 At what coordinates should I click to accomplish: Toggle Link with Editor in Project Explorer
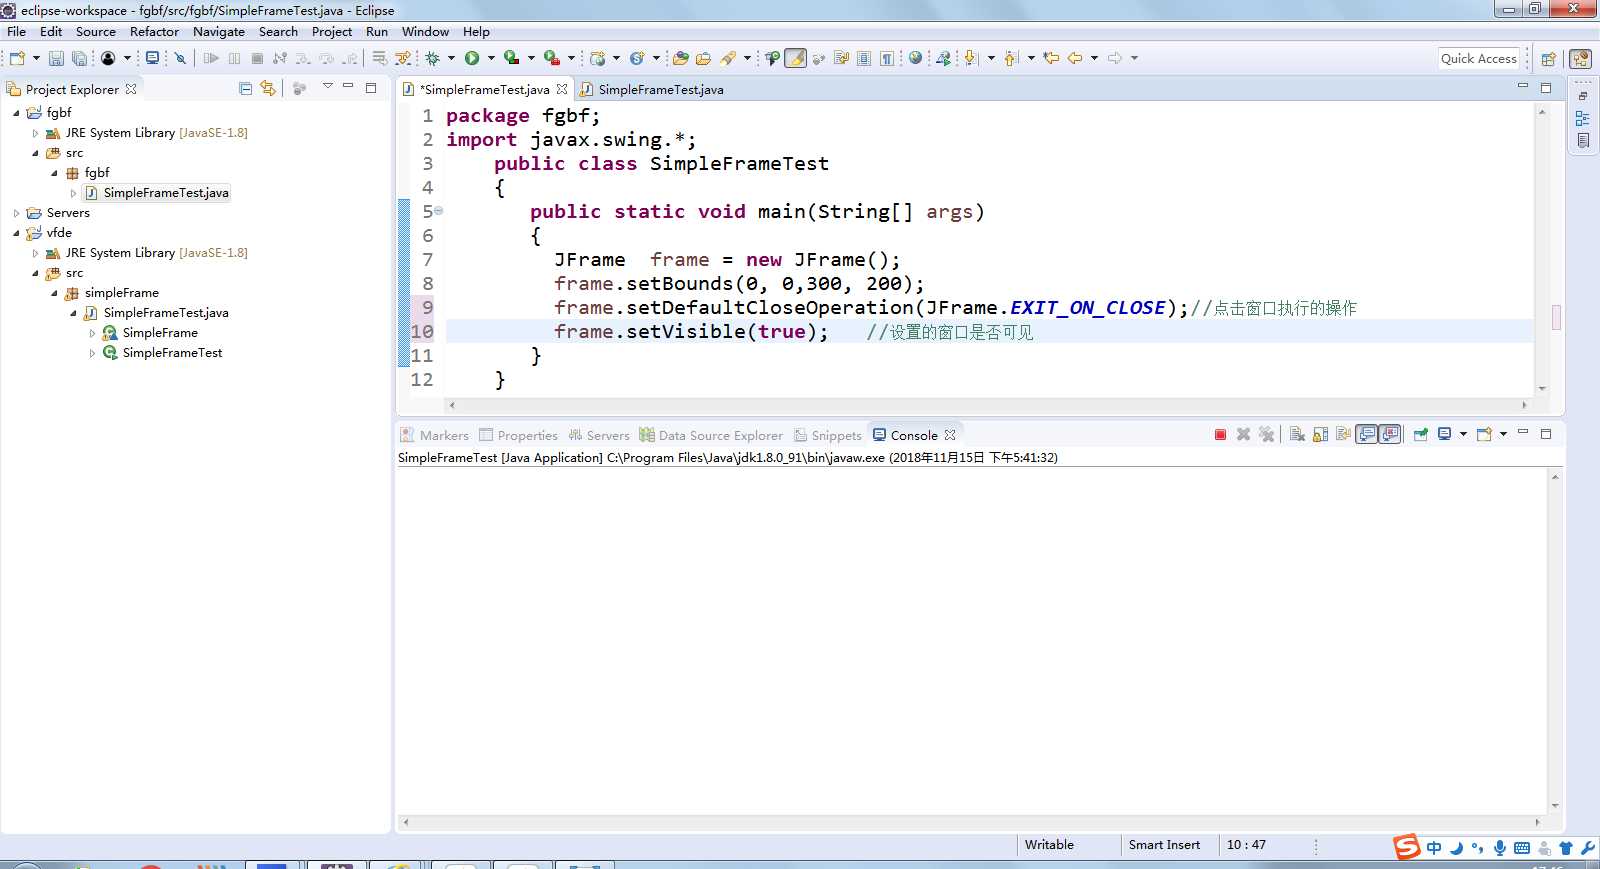click(267, 88)
